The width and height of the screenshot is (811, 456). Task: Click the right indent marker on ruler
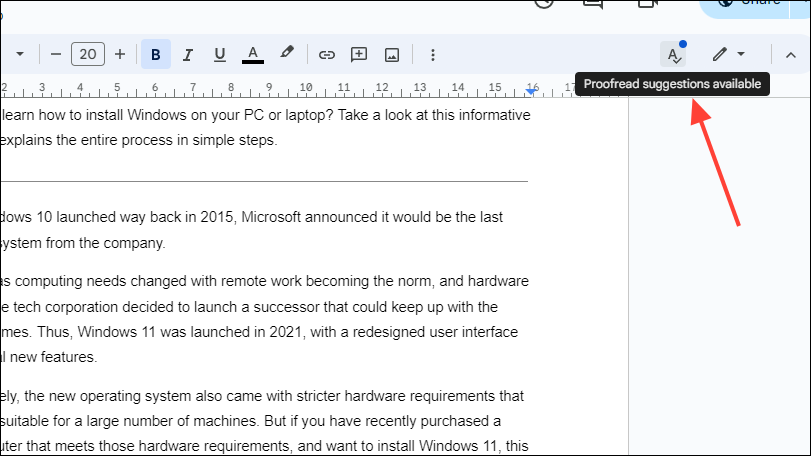[x=531, y=92]
